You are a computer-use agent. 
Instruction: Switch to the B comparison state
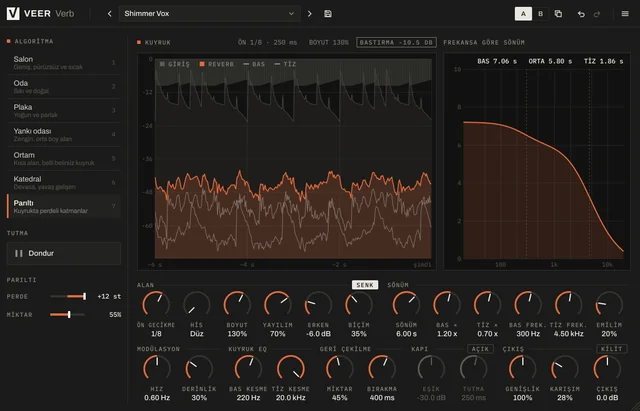coord(540,13)
